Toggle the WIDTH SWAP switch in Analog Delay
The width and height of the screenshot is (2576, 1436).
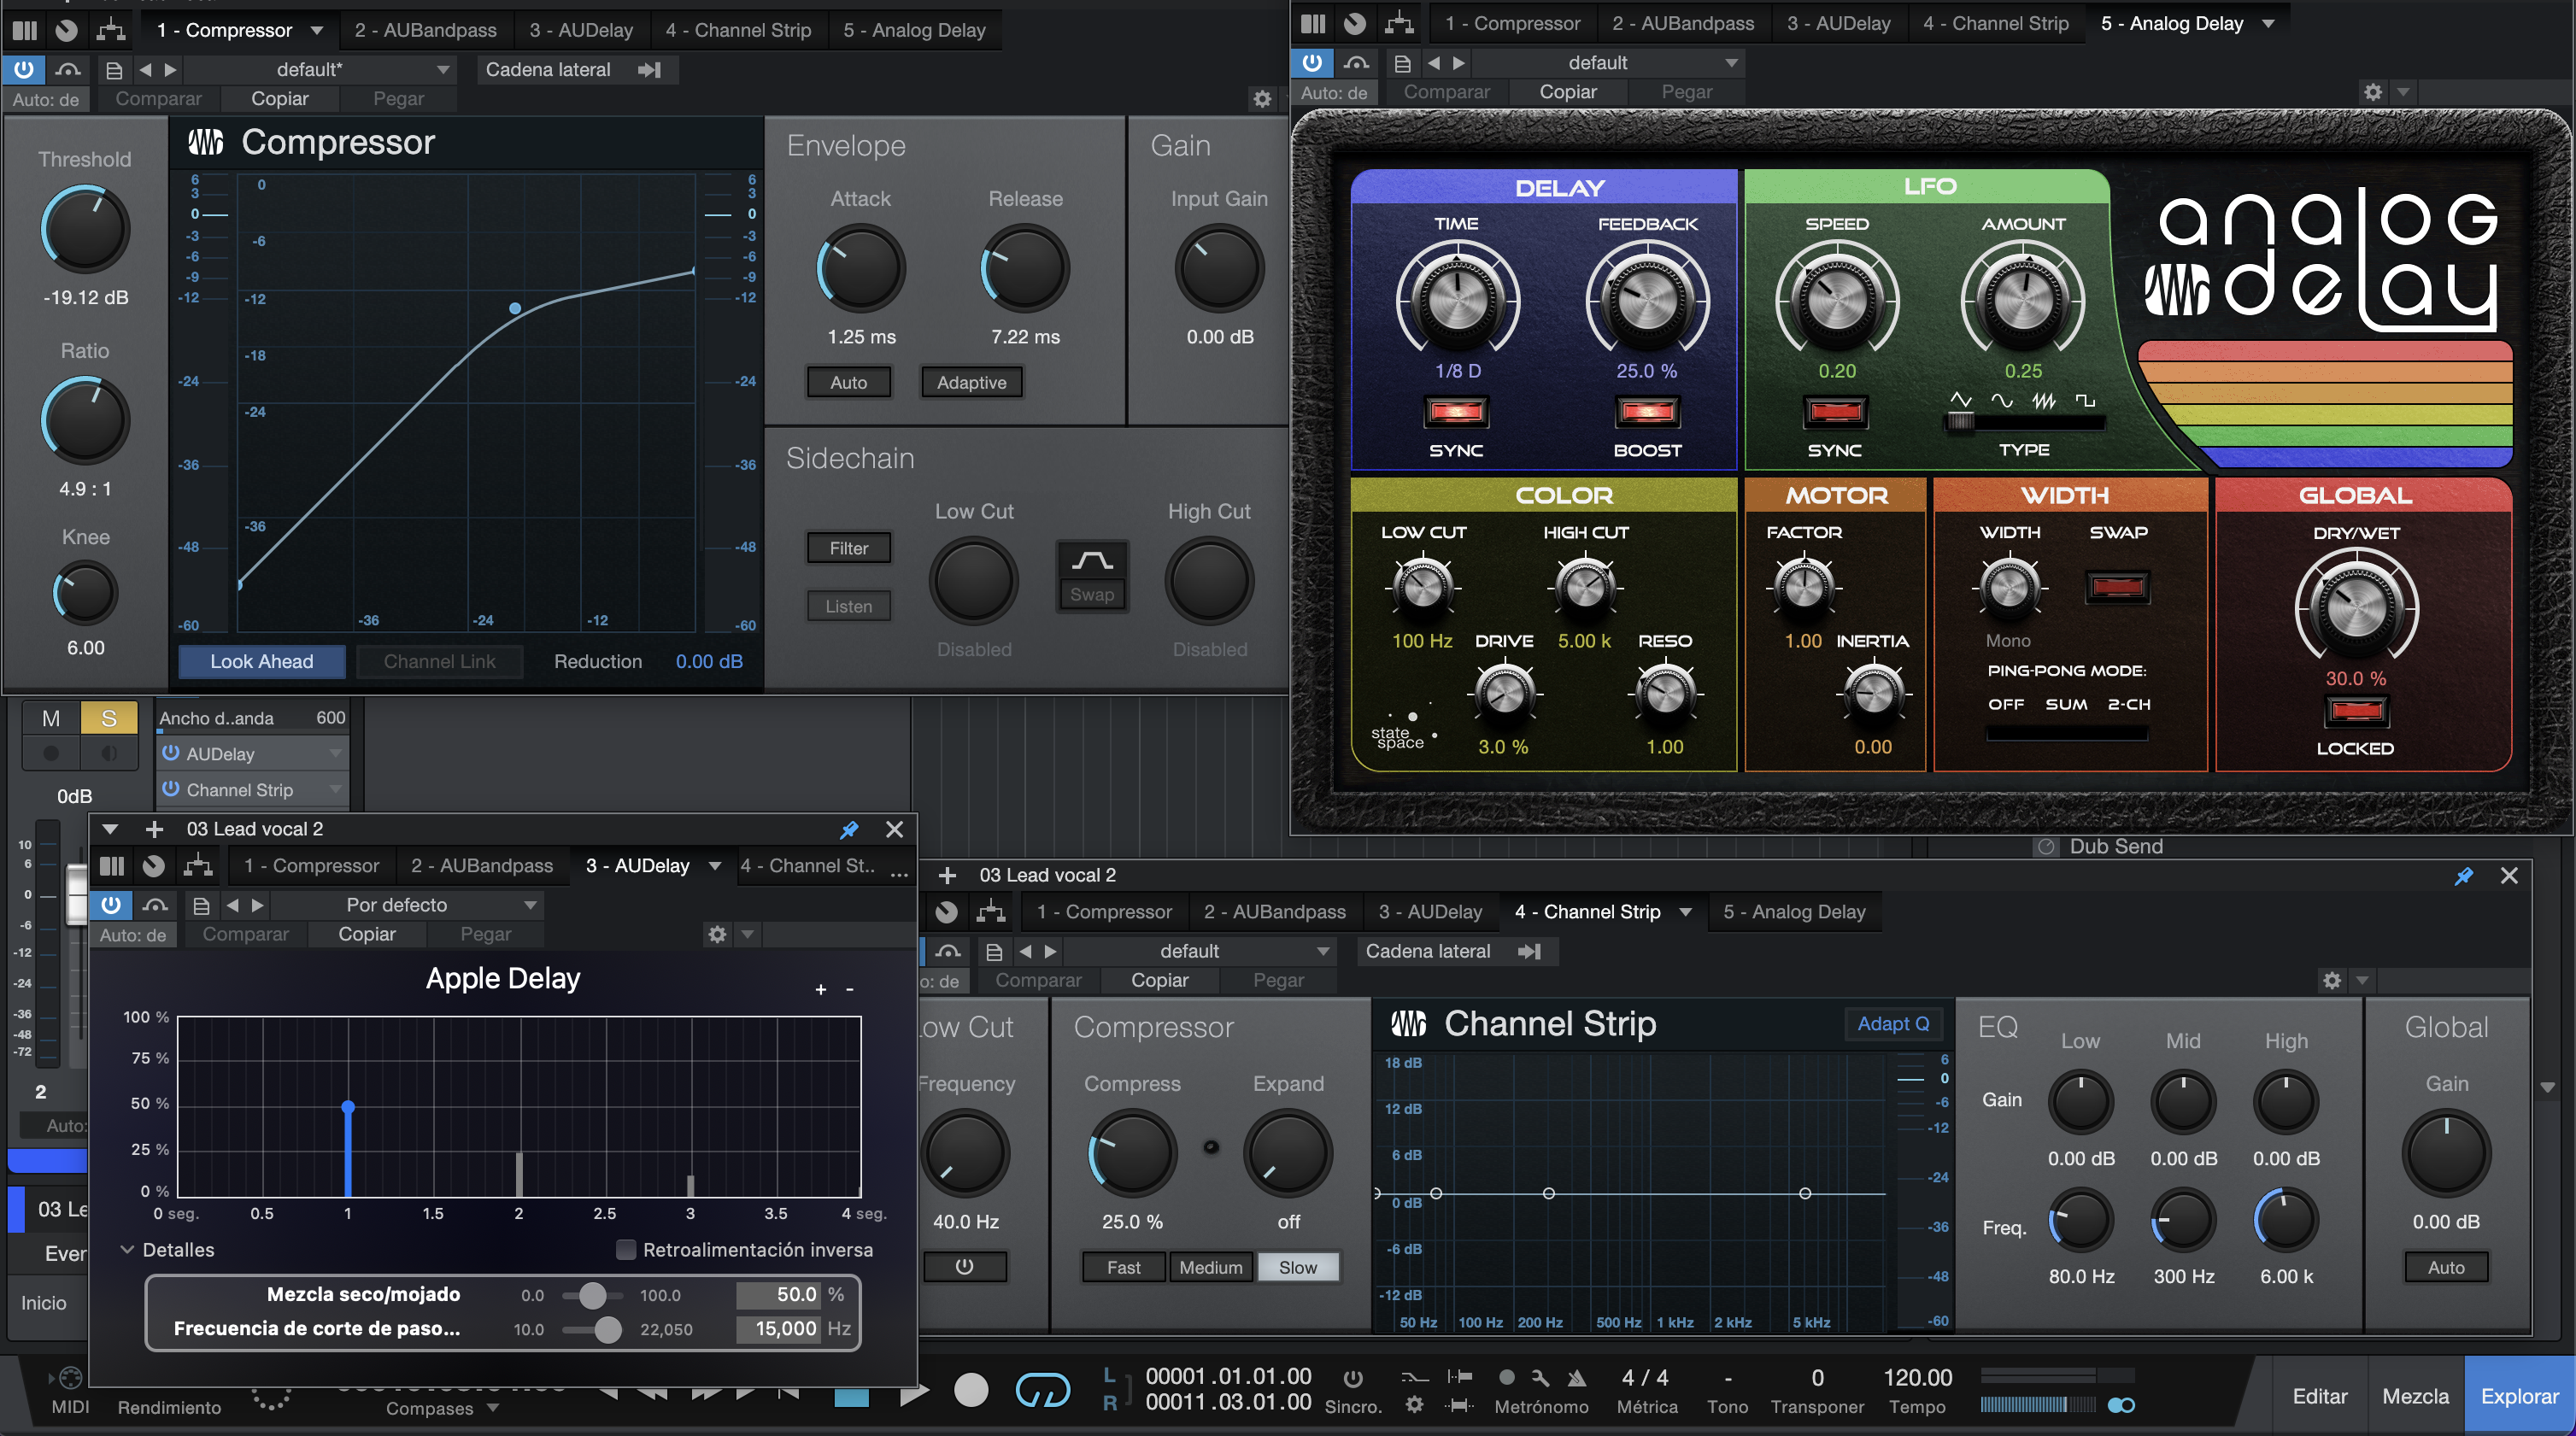click(2118, 587)
